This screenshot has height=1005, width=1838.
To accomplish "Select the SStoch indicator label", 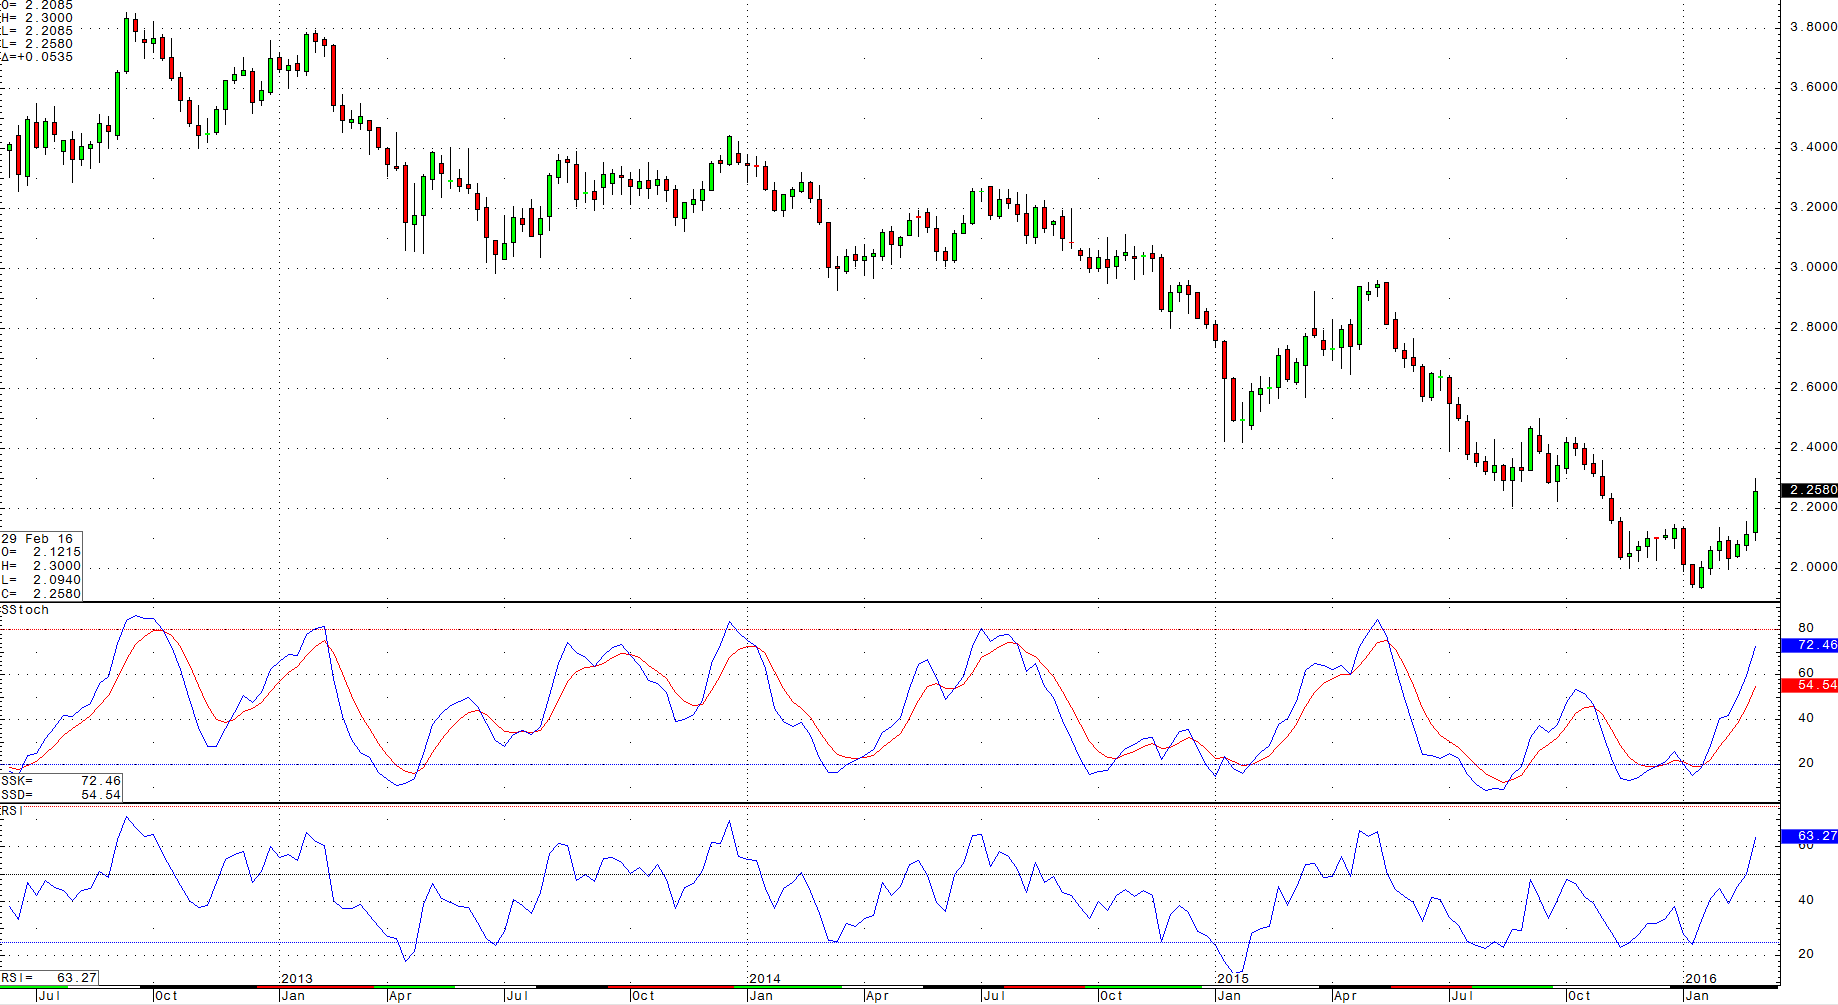I will point(25,609).
